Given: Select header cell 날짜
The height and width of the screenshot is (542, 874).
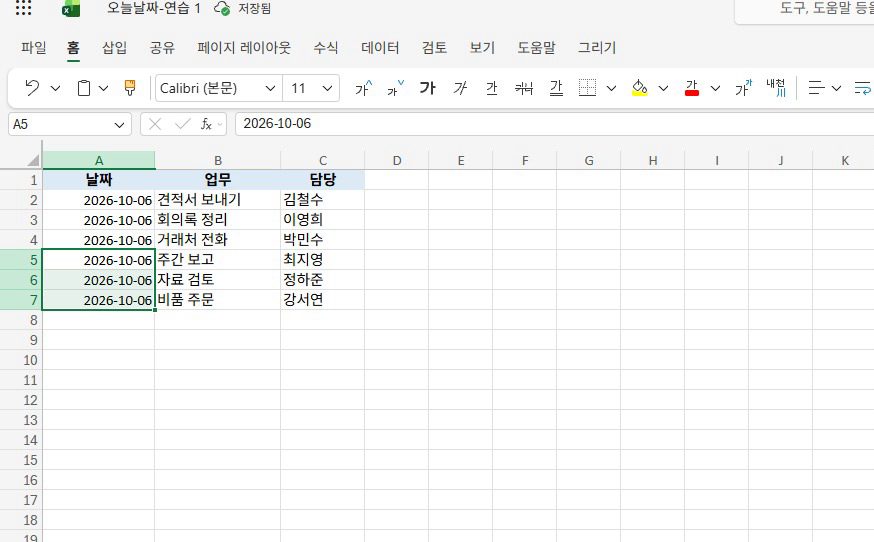Looking at the screenshot, I should point(99,180).
